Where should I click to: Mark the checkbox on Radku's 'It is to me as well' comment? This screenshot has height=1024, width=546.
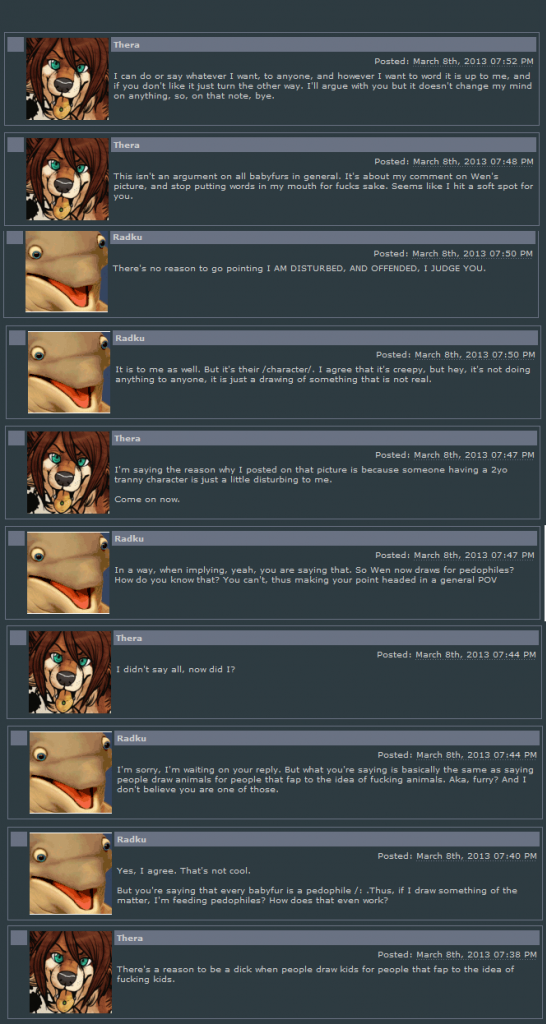(18, 338)
